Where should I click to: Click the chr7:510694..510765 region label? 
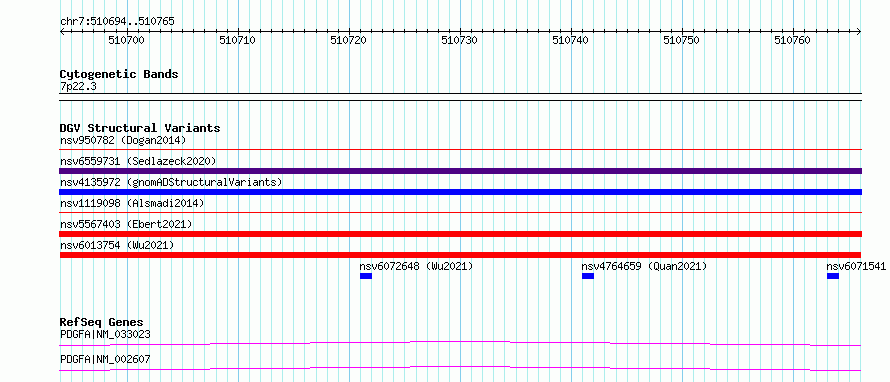[x=117, y=22]
